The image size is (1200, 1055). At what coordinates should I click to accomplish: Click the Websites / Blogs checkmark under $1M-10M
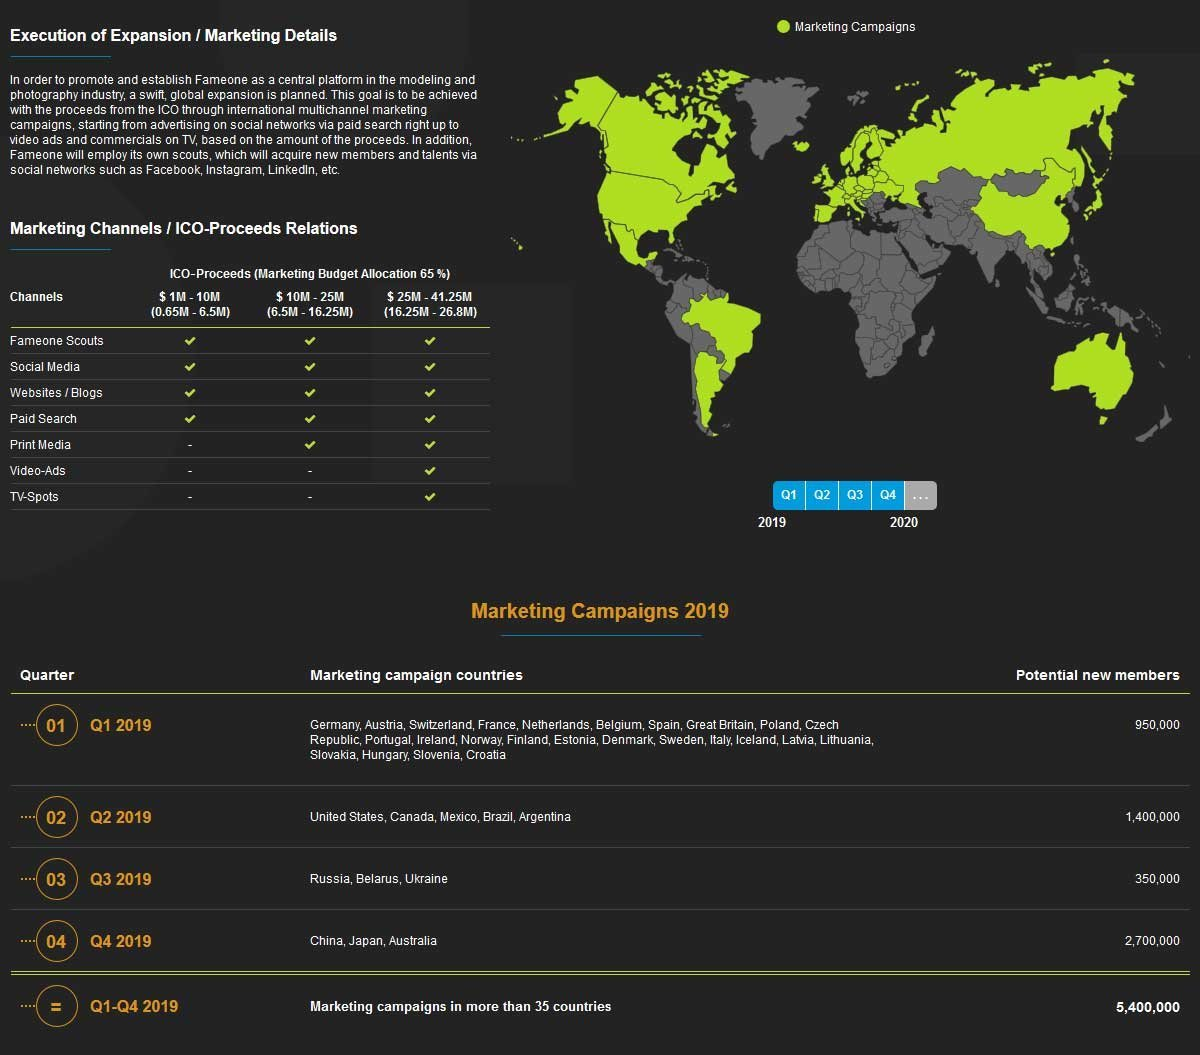(x=190, y=393)
